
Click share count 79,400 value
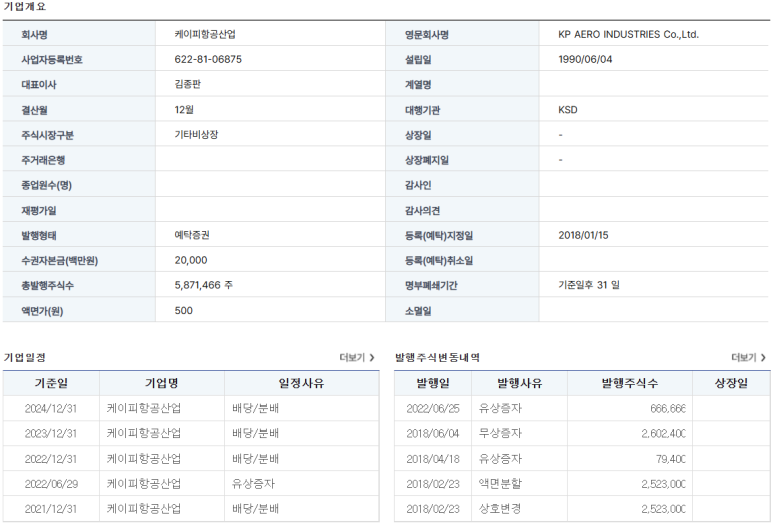(671, 458)
